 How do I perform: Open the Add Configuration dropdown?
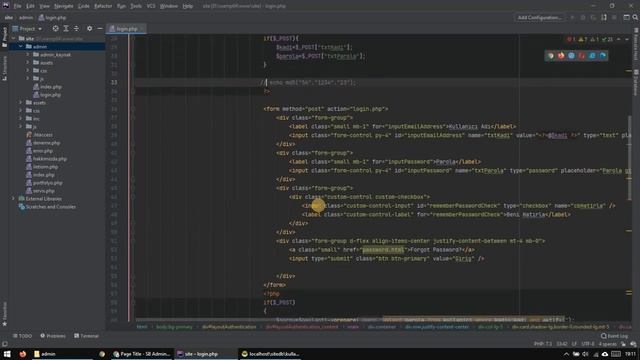tap(540, 18)
